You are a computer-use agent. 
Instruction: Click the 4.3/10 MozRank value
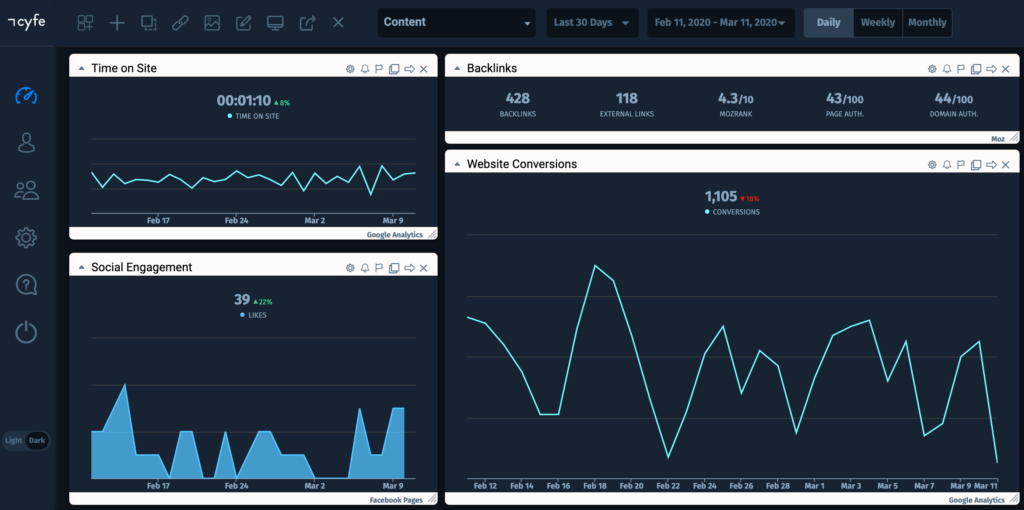point(735,99)
